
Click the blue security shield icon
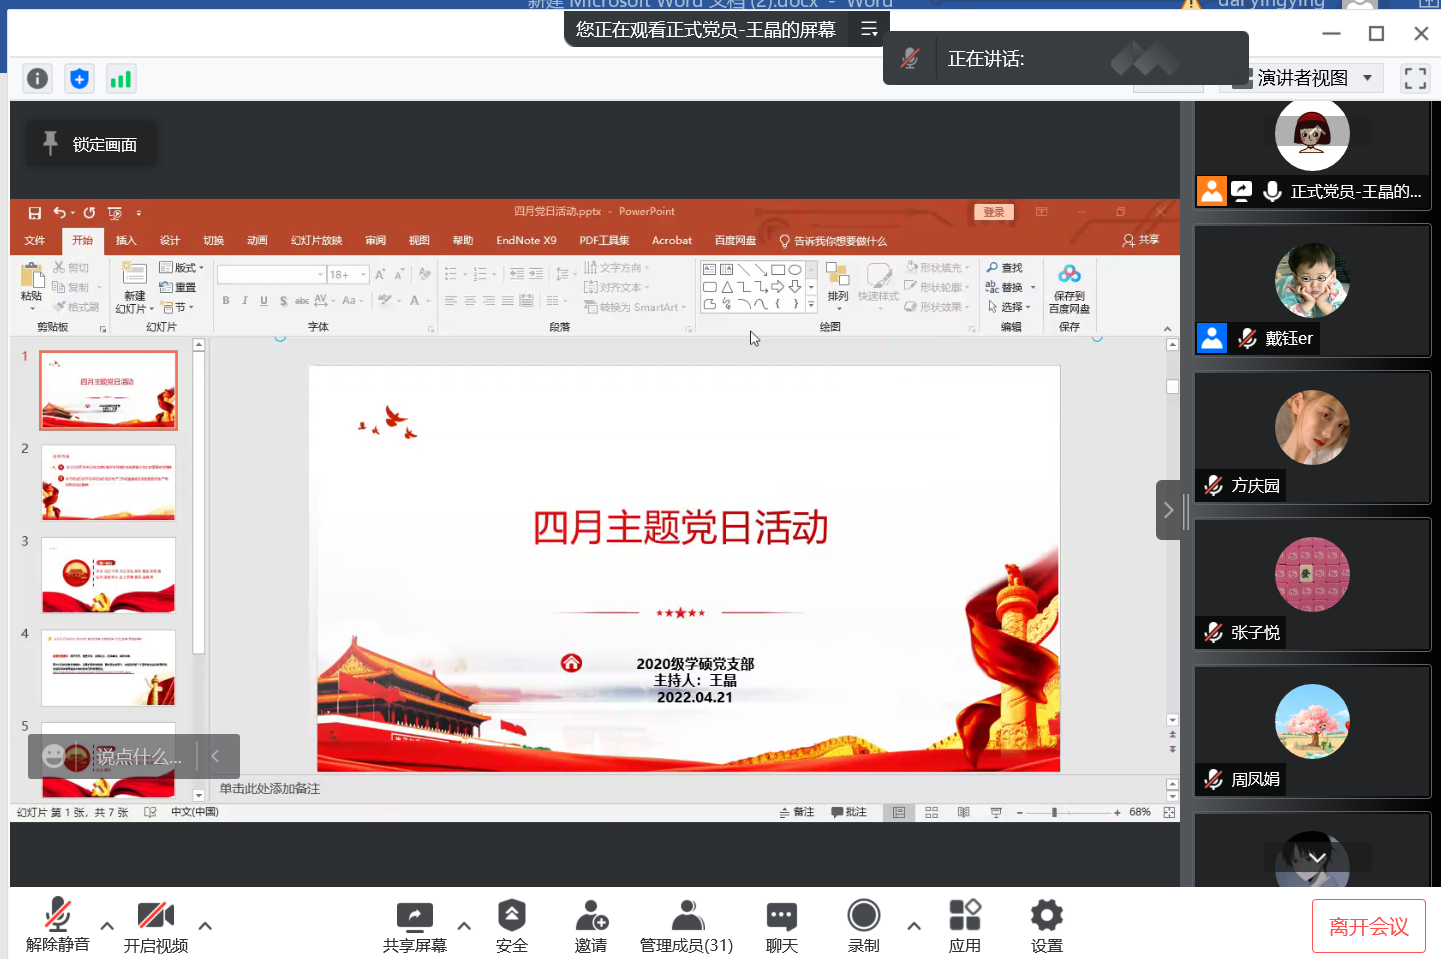coord(79,79)
